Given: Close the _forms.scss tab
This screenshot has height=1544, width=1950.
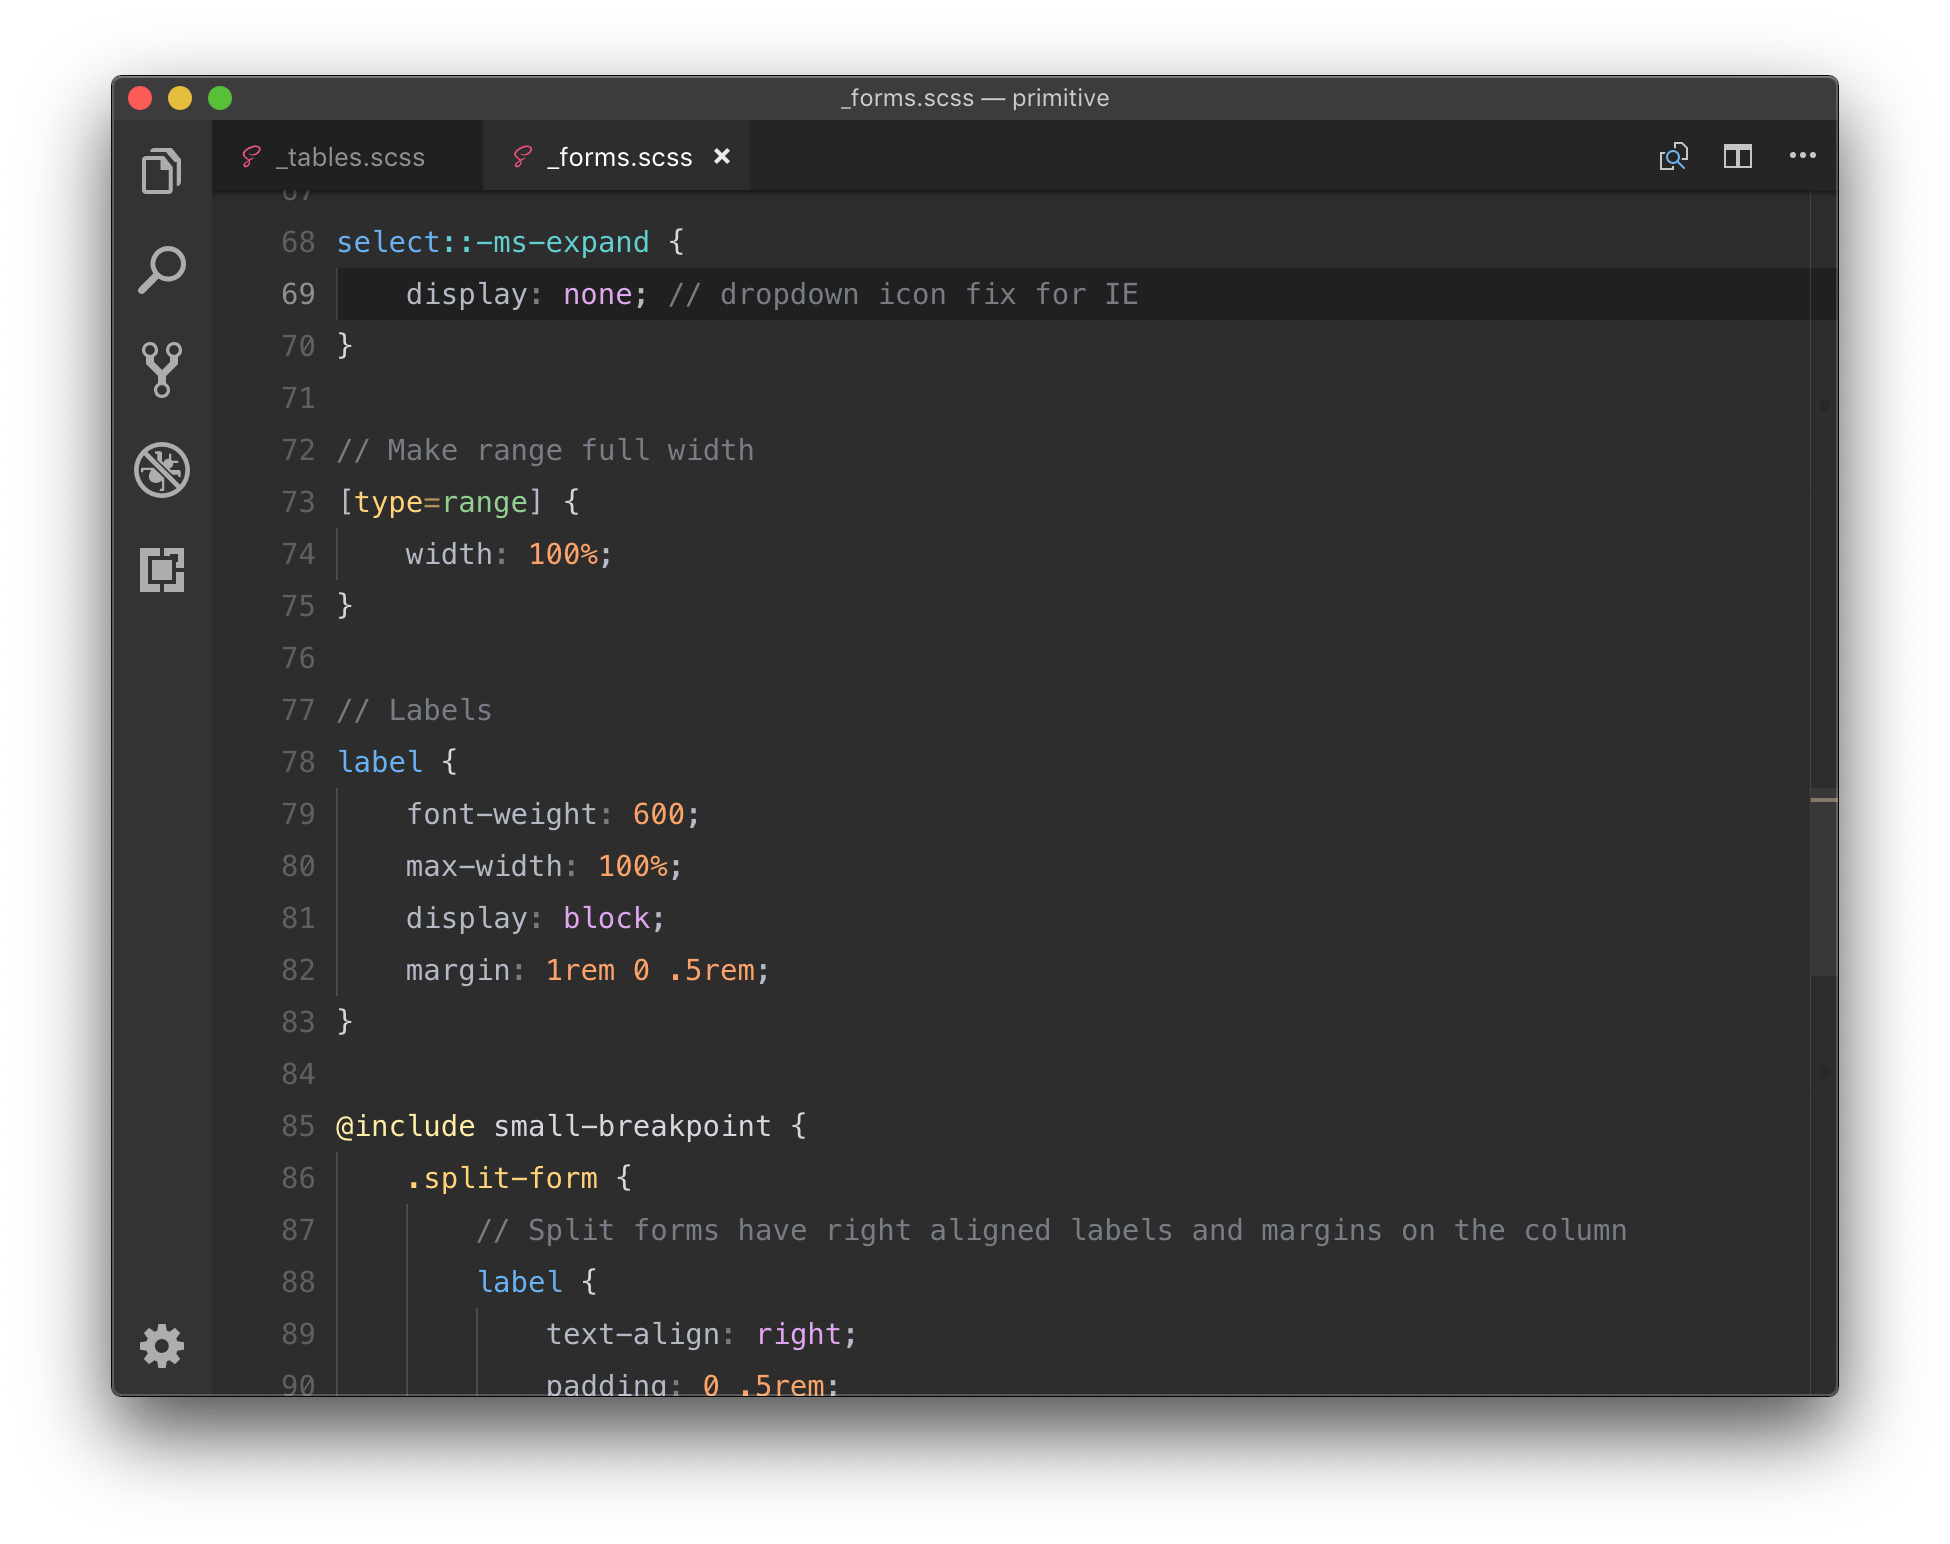Looking at the screenshot, I should [x=722, y=156].
